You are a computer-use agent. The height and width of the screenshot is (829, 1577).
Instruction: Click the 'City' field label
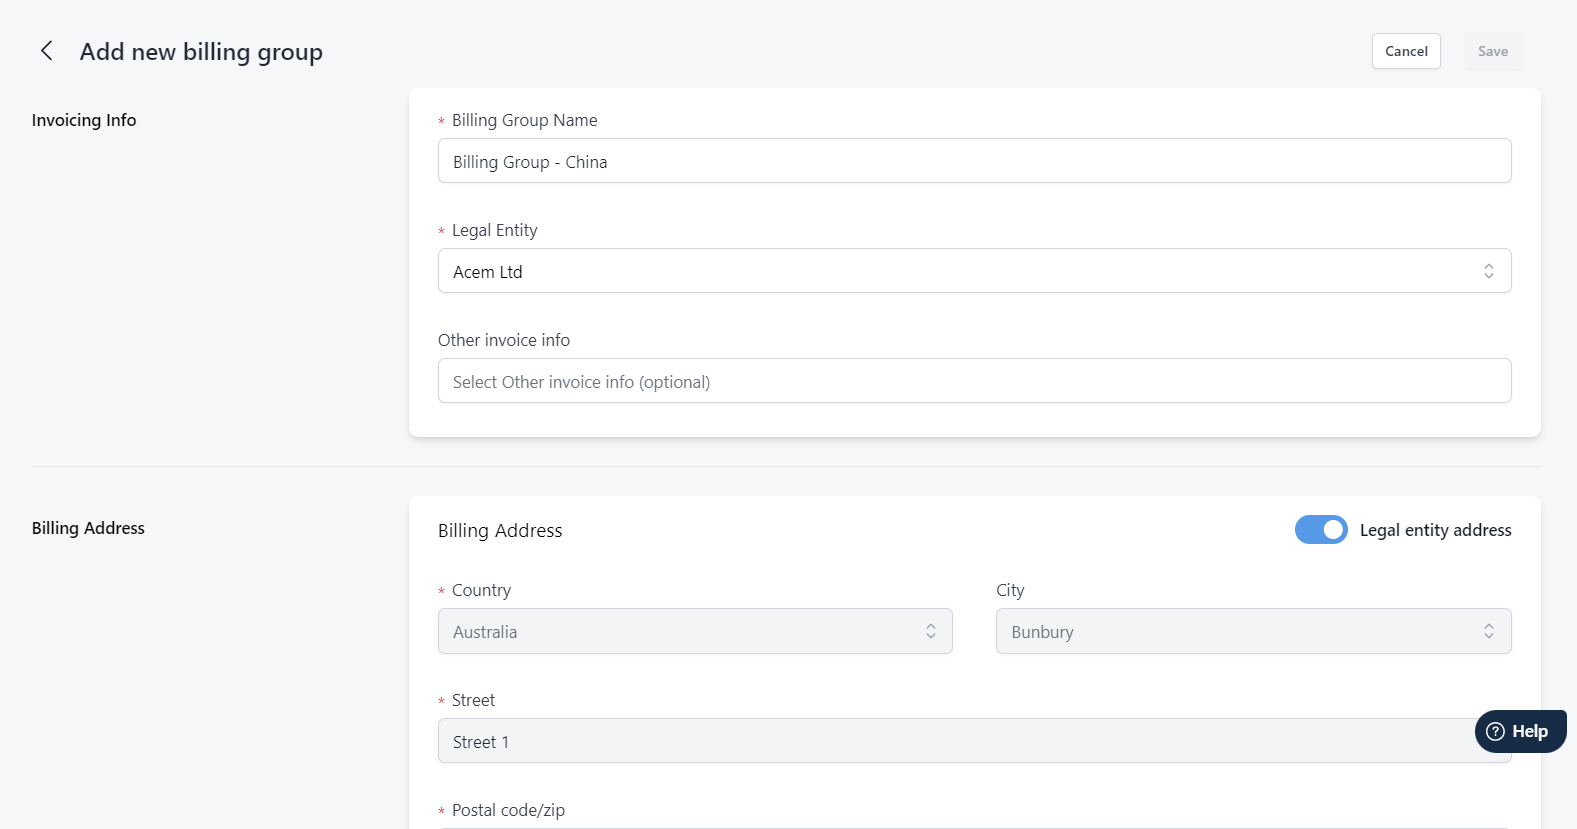tap(1010, 590)
